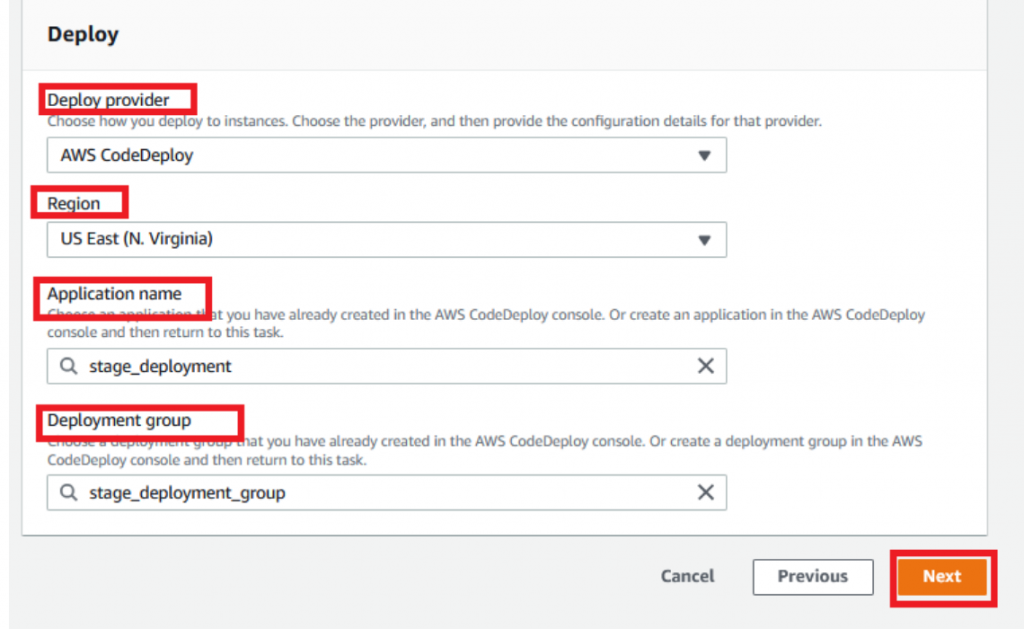Image resolution: width=1024 pixels, height=629 pixels.
Task: Click the search icon in Application name field
Action: (69, 366)
